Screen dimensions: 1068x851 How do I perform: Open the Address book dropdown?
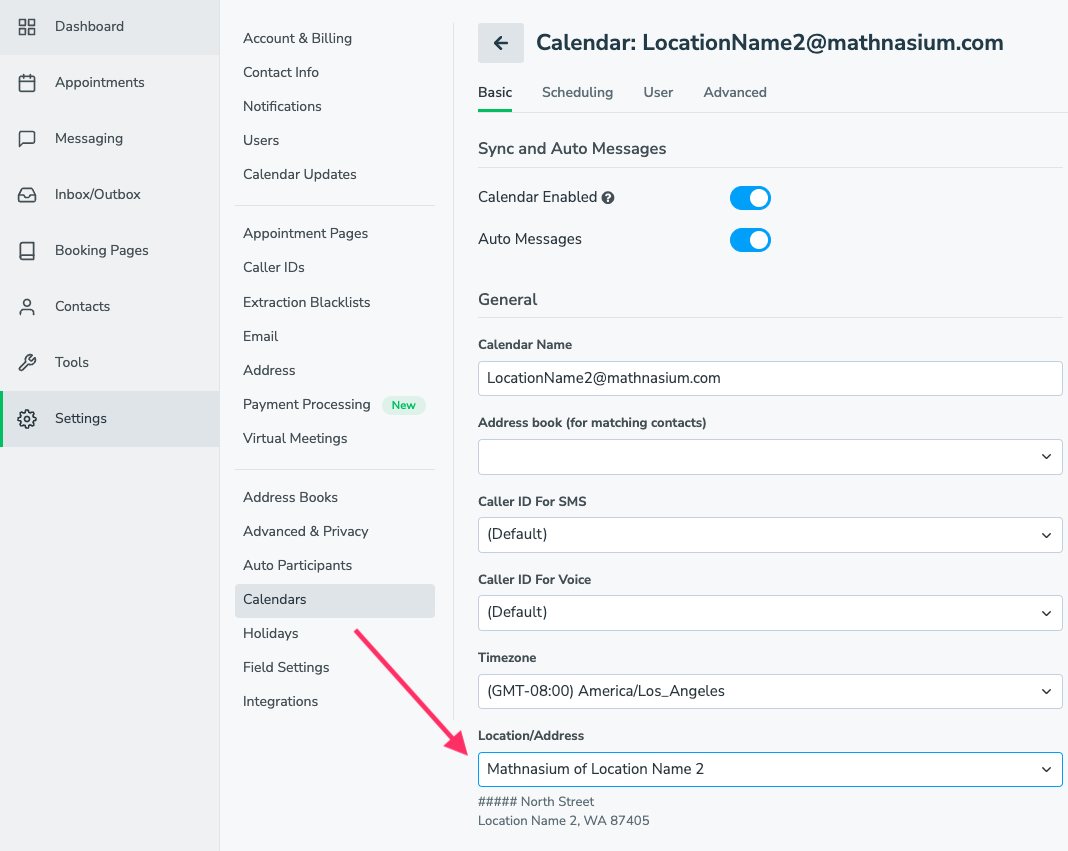(x=770, y=457)
